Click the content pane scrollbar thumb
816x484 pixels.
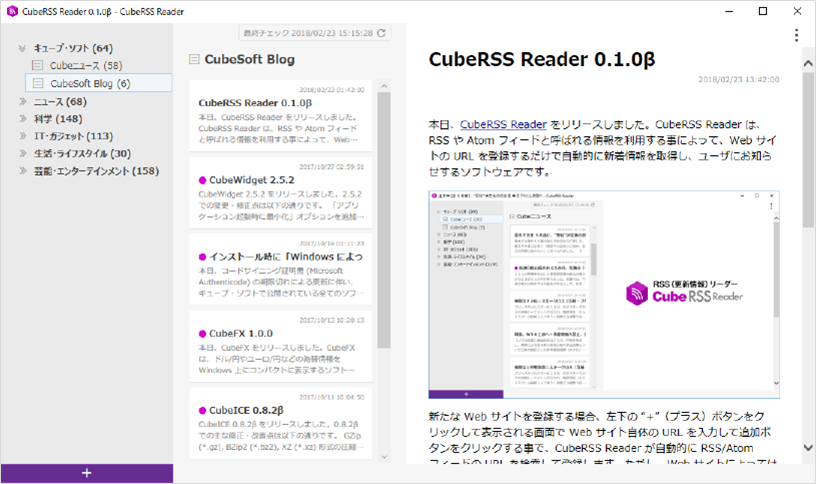click(808, 150)
